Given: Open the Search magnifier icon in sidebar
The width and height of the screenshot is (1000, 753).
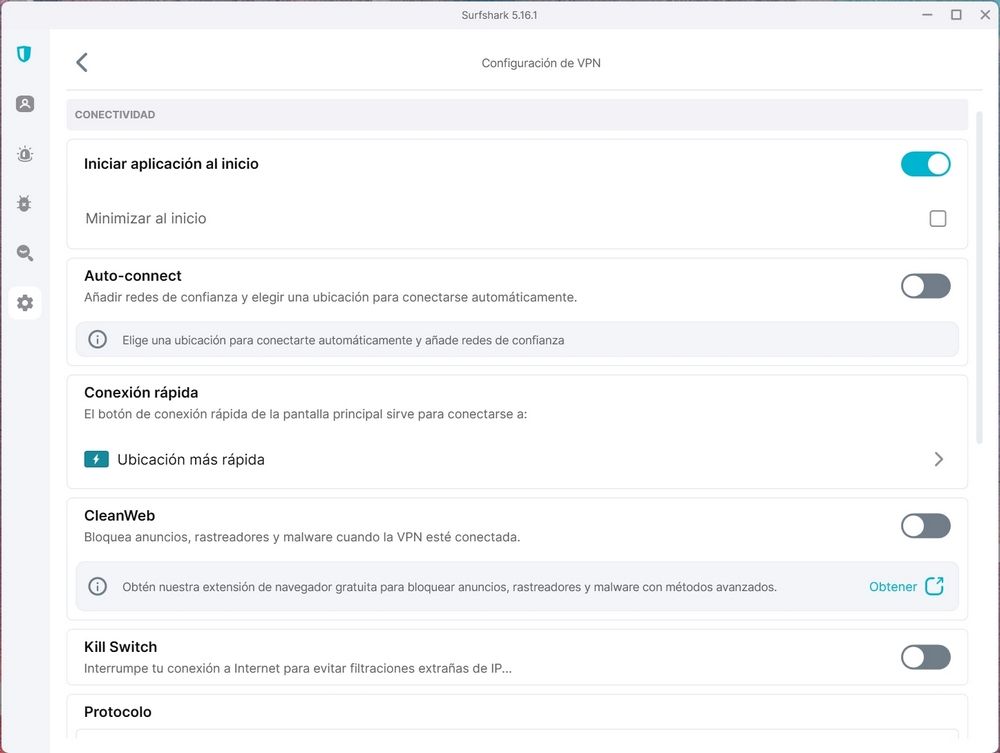Looking at the screenshot, I should (25, 253).
